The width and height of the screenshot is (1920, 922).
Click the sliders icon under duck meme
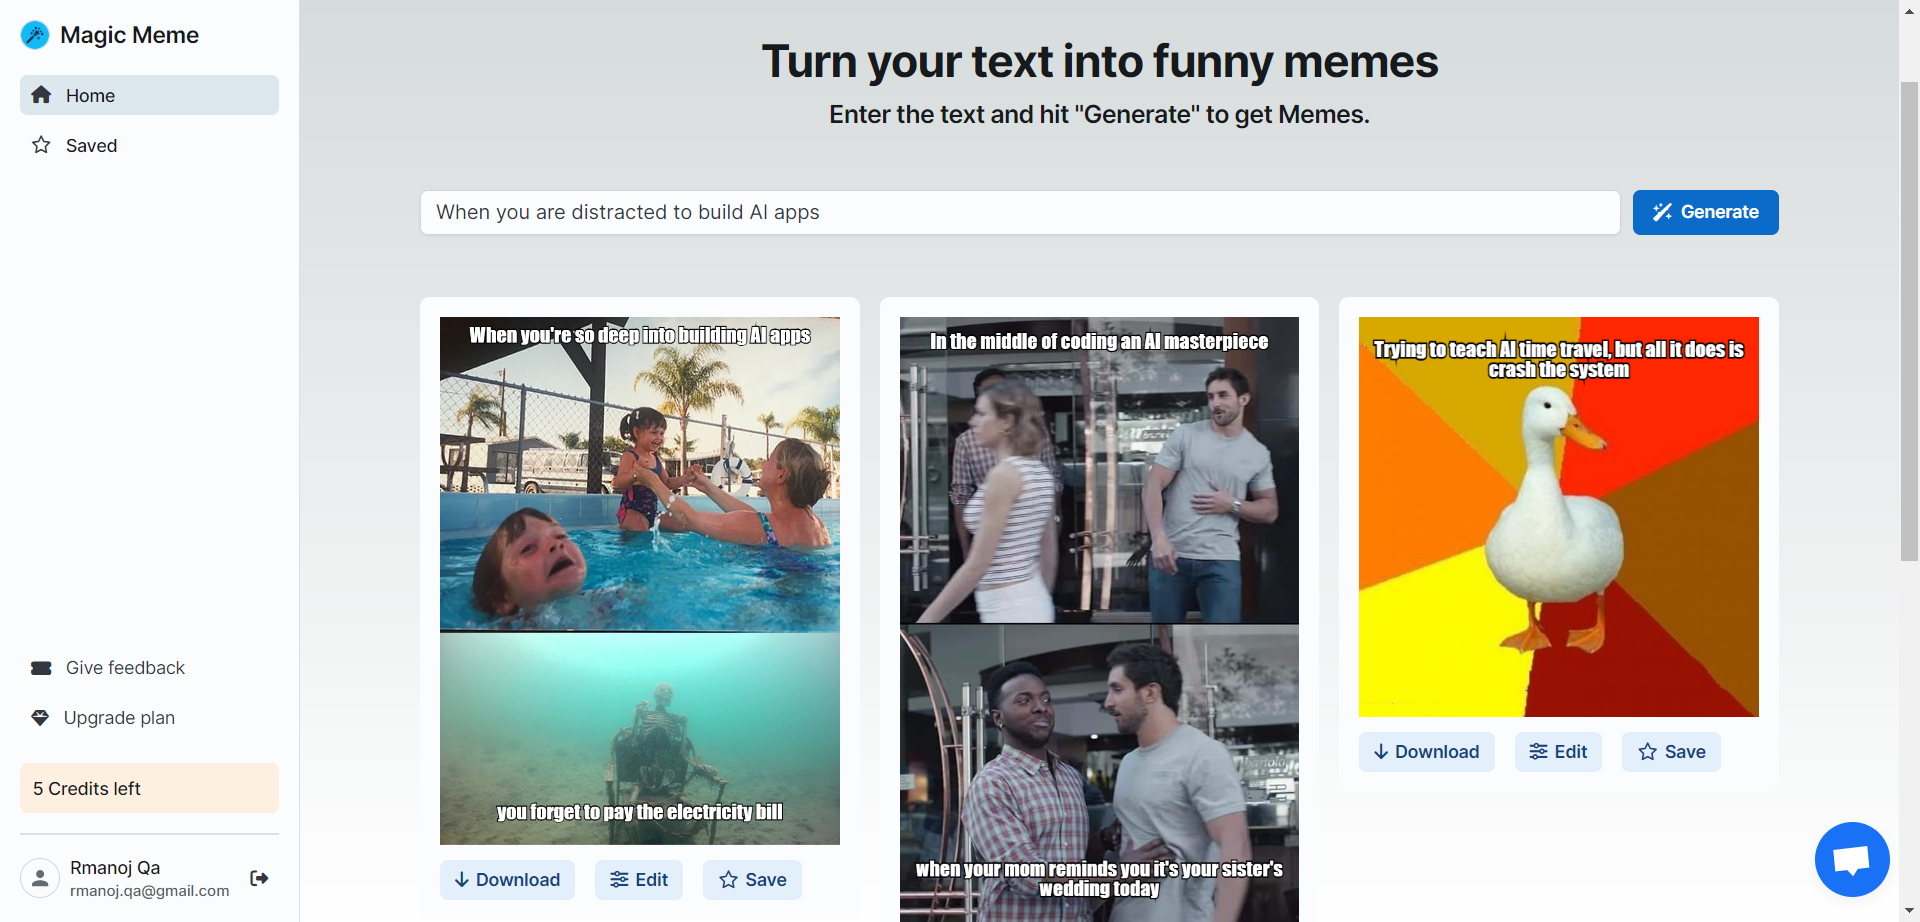(x=1539, y=752)
